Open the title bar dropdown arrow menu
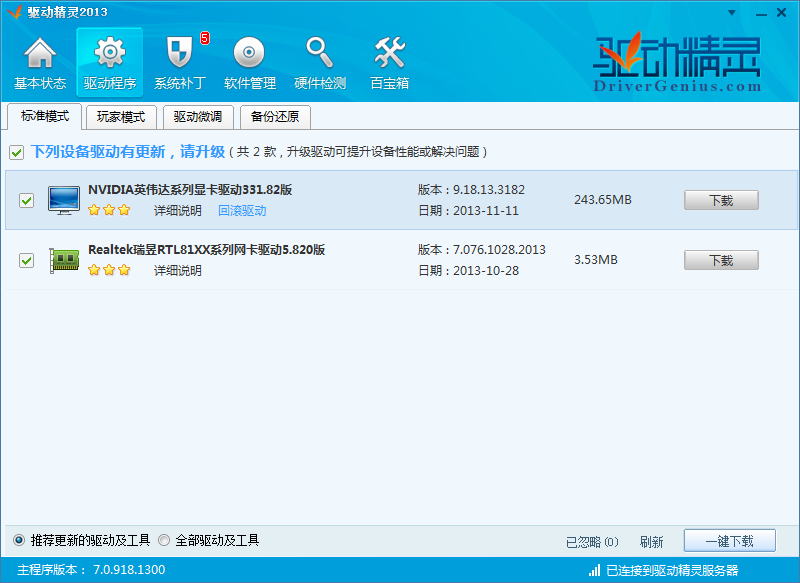The width and height of the screenshot is (800, 583). tap(732, 13)
